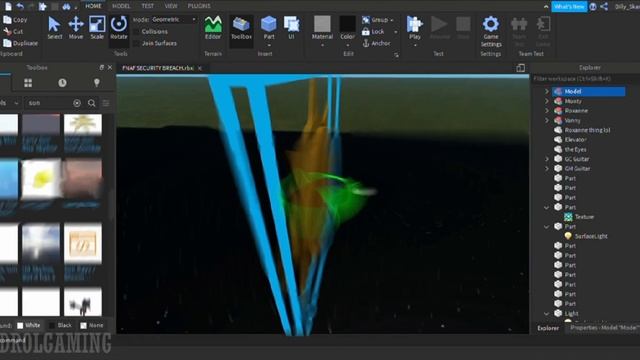Open Game Settings
The height and width of the screenshot is (360, 640).
pos(491,32)
